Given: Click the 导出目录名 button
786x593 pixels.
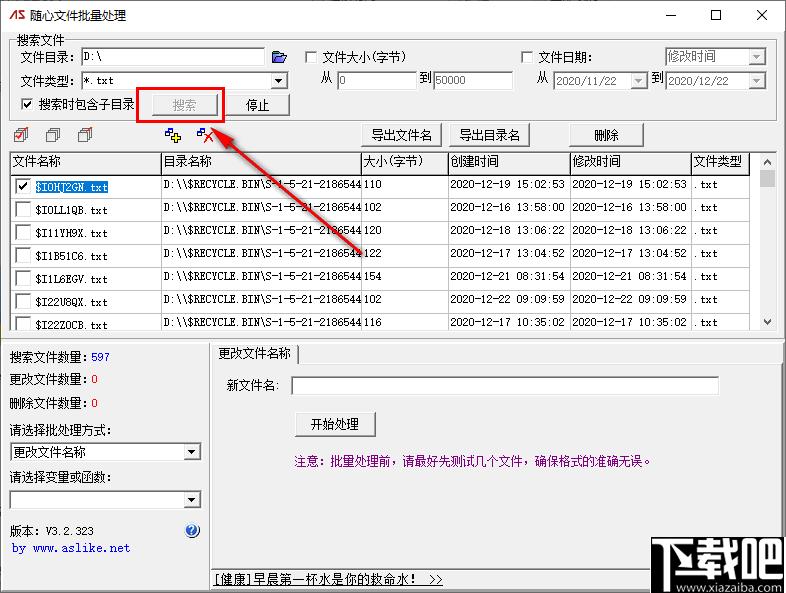Looking at the screenshot, I should pyautogui.click(x=489, y=135).
